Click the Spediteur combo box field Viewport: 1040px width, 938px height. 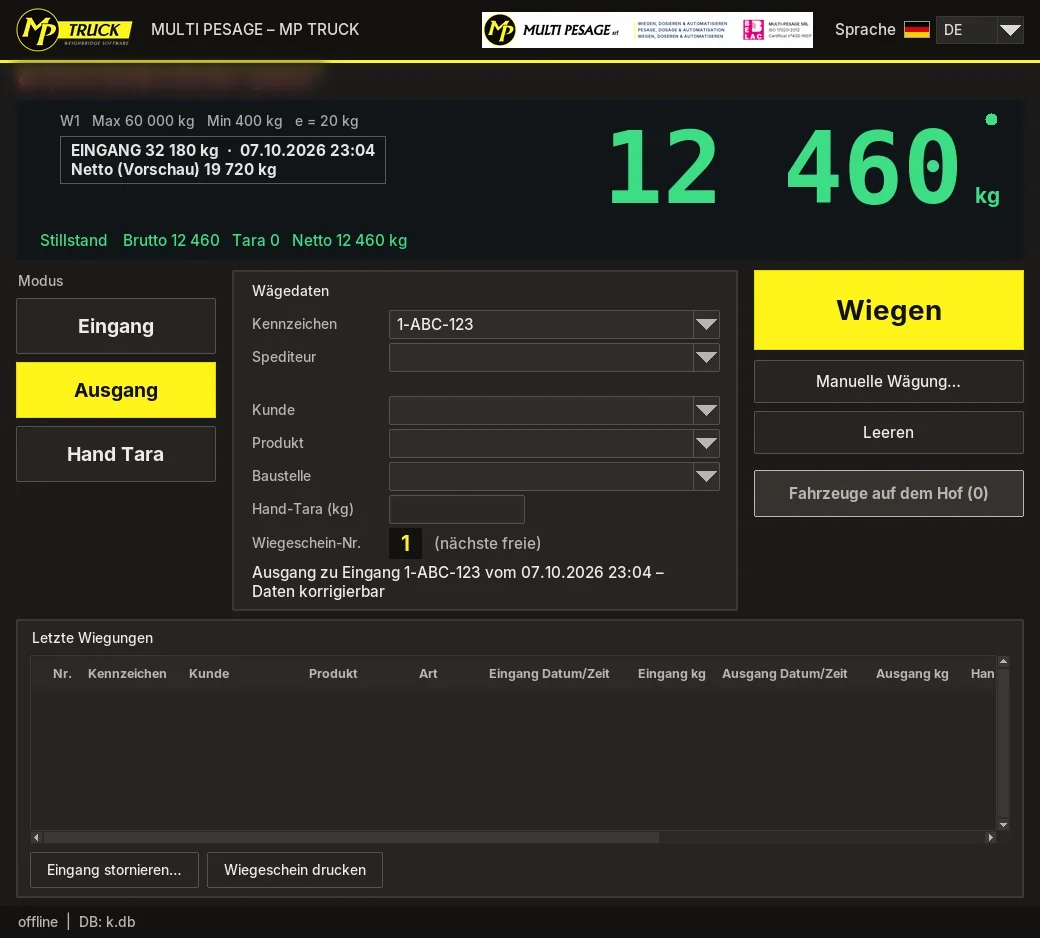click(x=541, y=358)
